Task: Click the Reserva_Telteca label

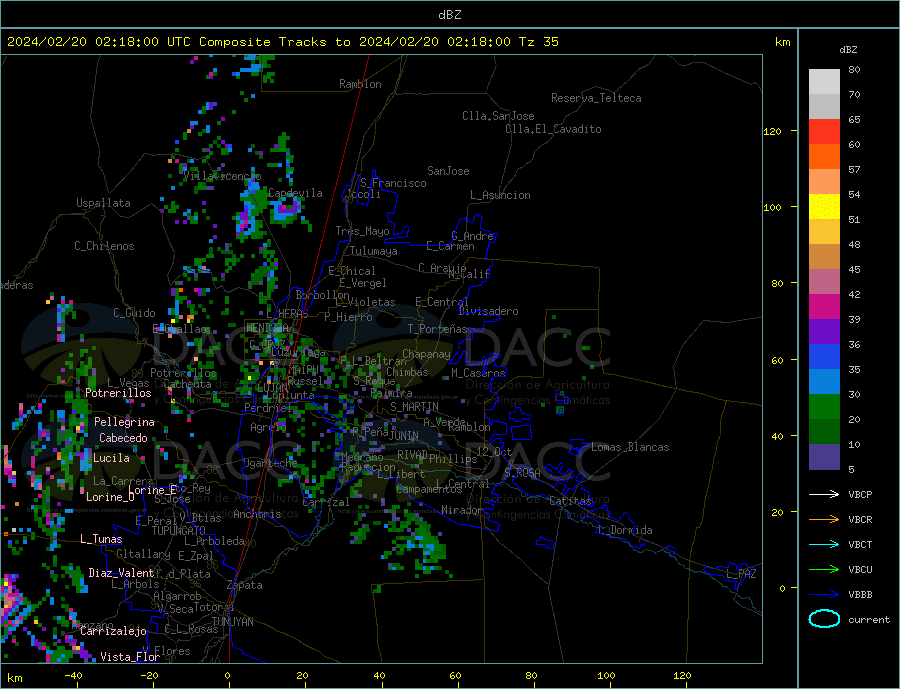Action: 596,98
